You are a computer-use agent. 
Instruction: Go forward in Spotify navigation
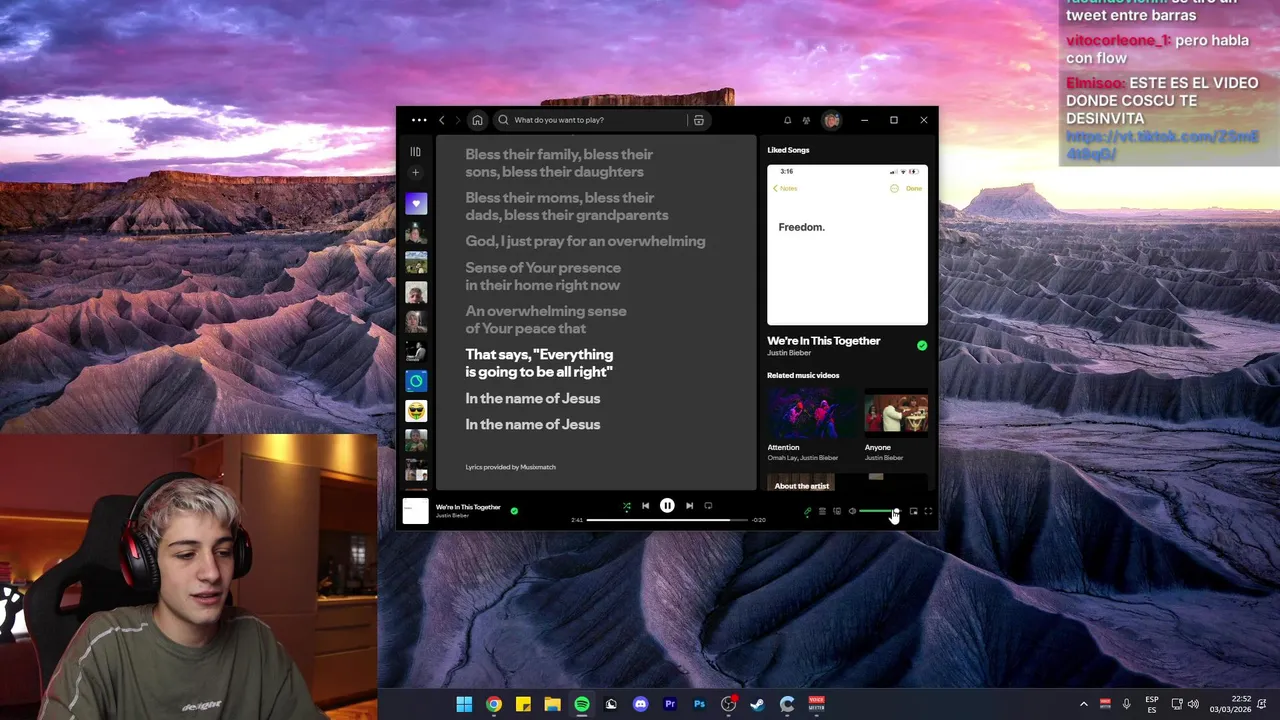click(458, 120)
